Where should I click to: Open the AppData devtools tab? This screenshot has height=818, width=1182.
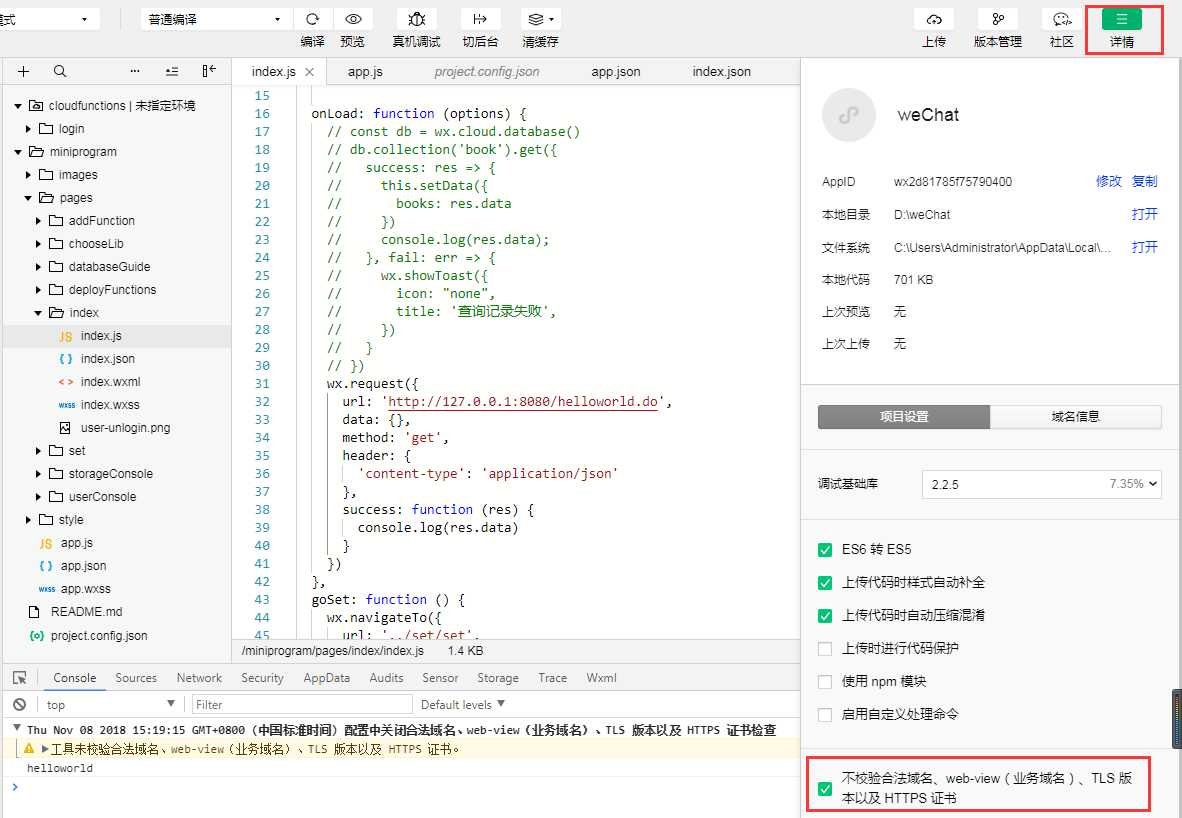point(326,678)
